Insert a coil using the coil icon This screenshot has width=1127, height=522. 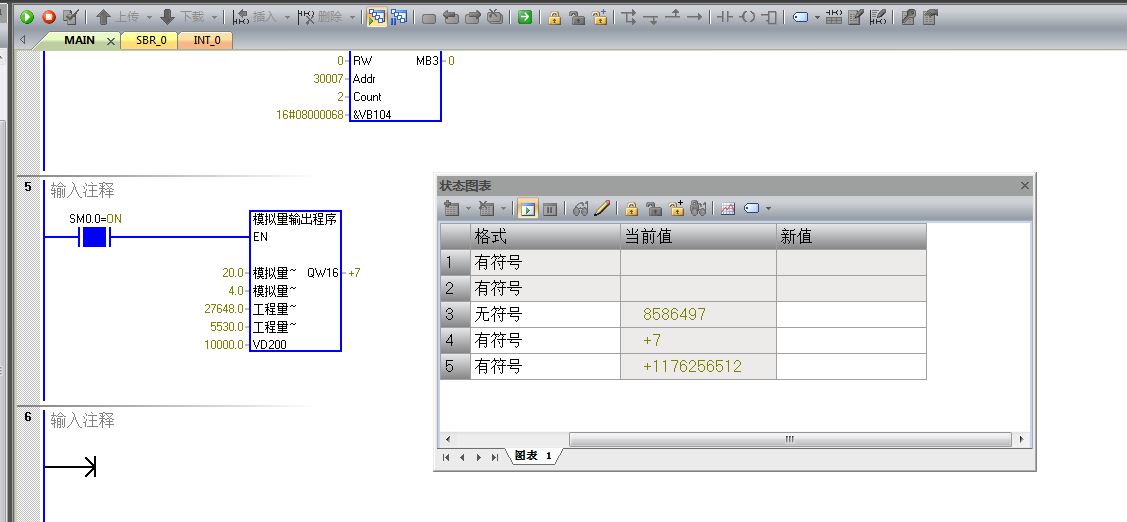747,17
